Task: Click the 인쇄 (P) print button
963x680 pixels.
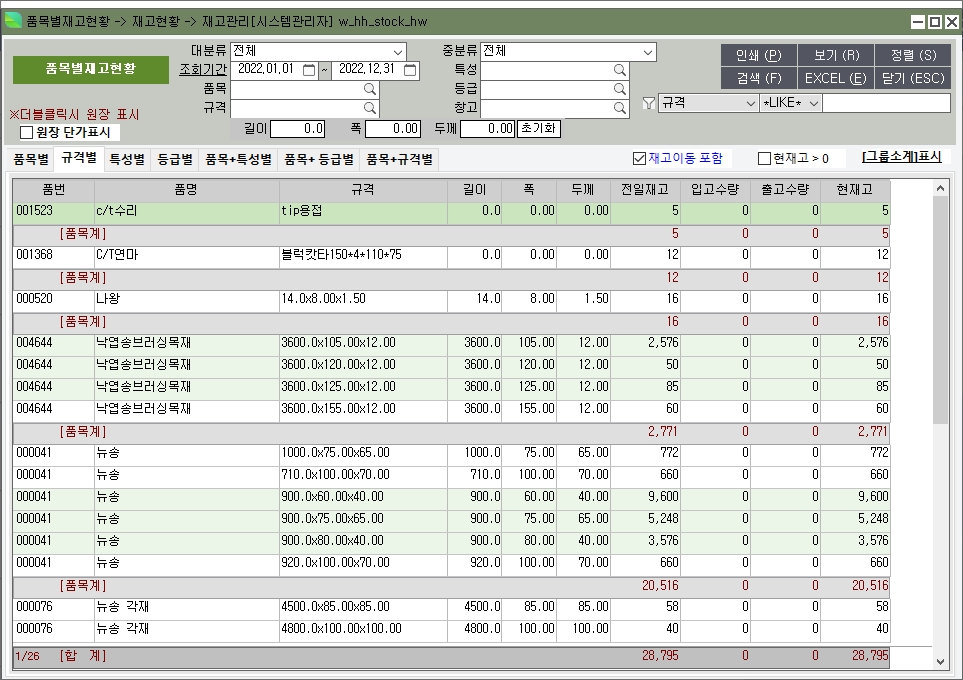Action: 758,55
